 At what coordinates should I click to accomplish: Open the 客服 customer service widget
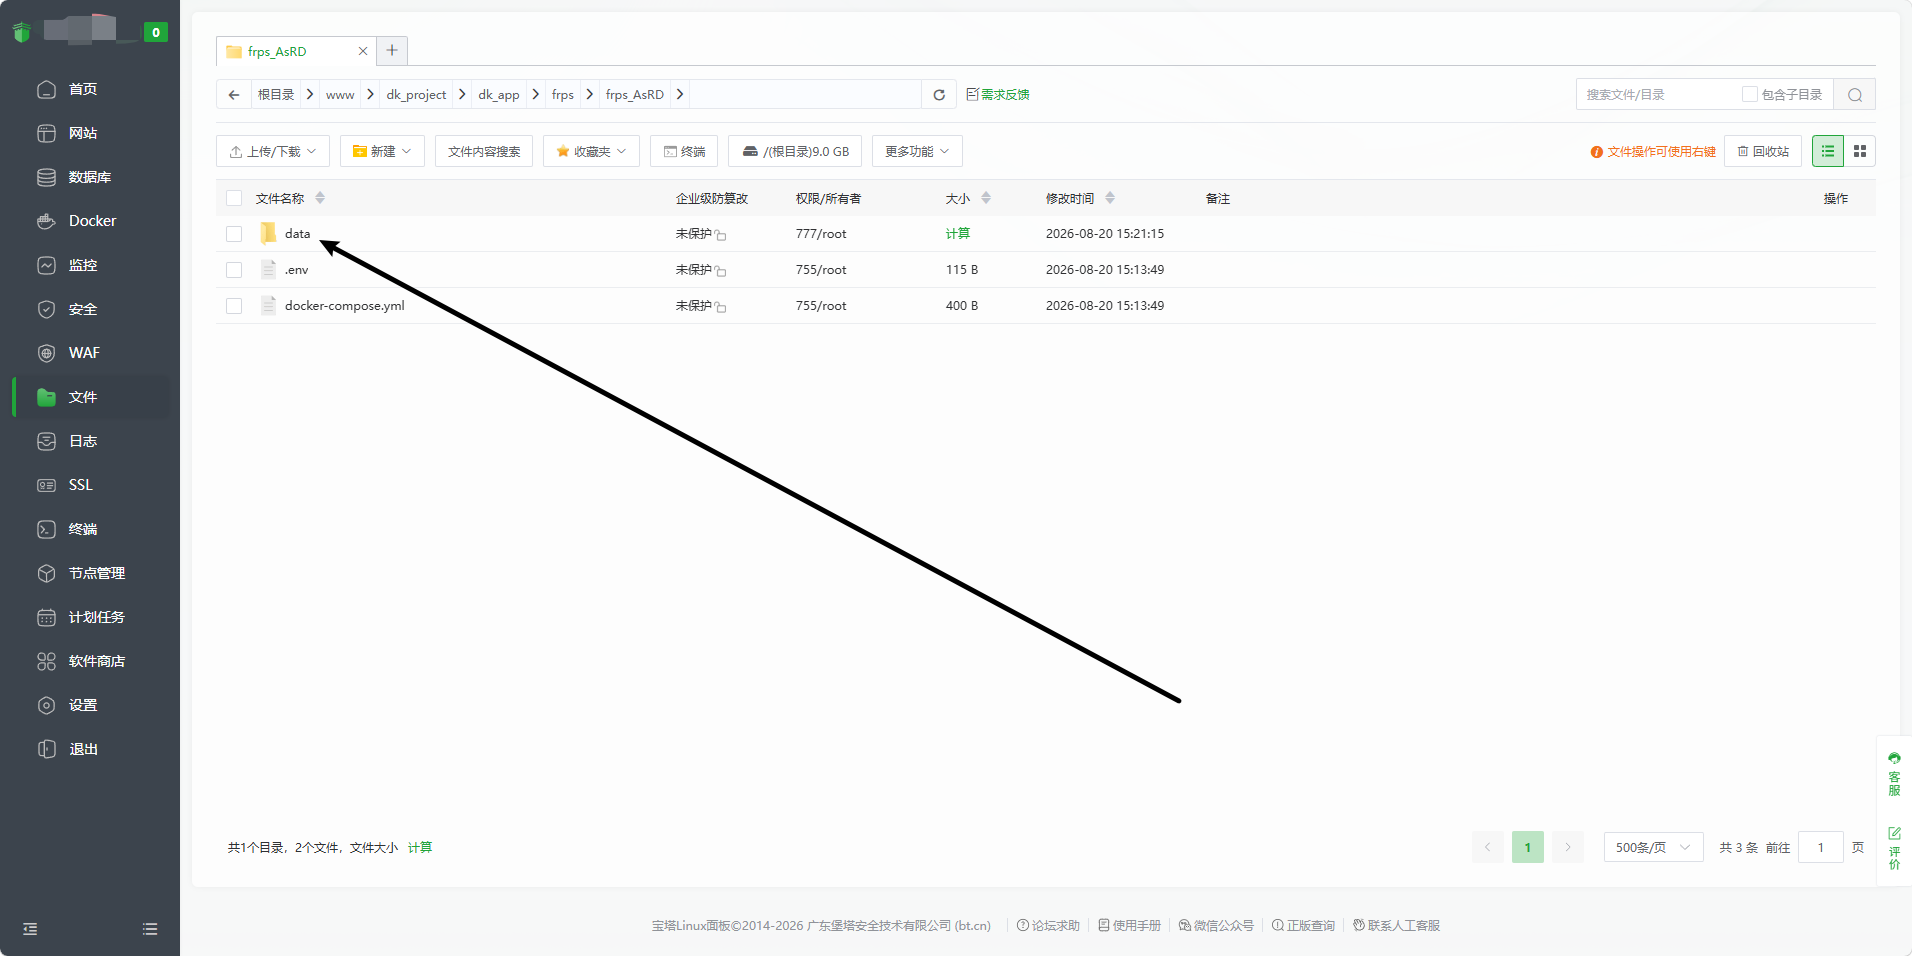(x=1894, y=773)
